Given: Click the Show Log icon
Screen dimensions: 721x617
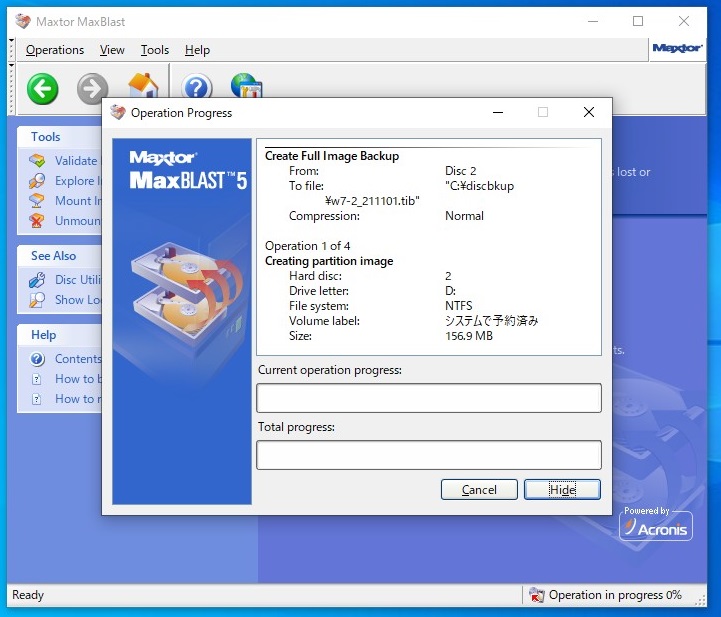Looking at the screenshot, I should [37, 300].
